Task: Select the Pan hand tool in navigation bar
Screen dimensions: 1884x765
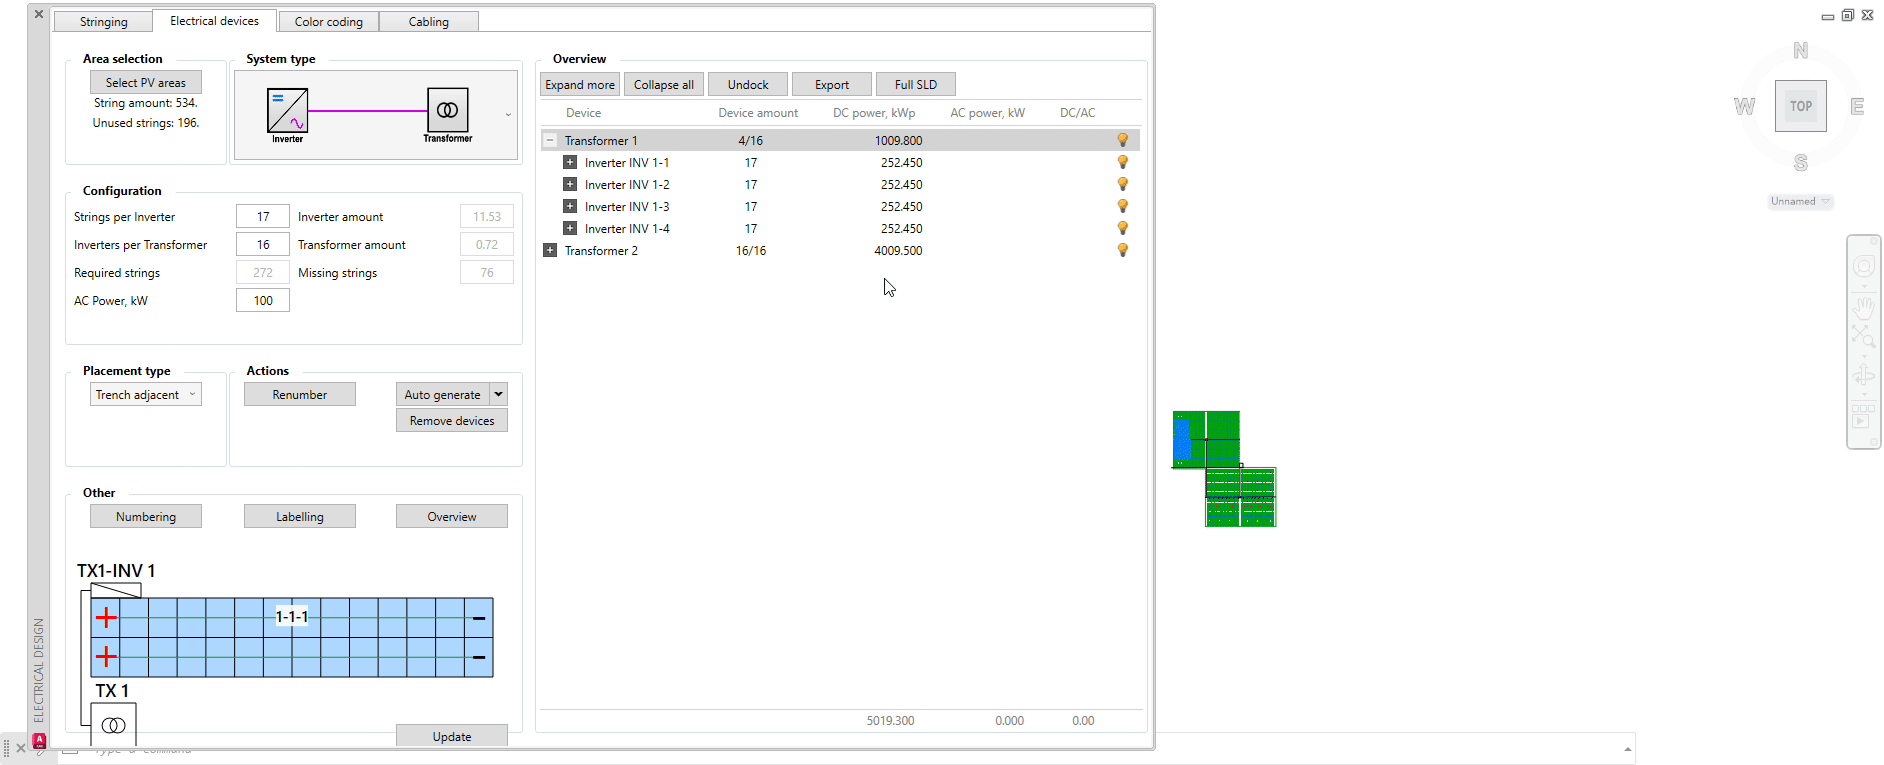Action: pyautogui.click(x=1863, y=308)
